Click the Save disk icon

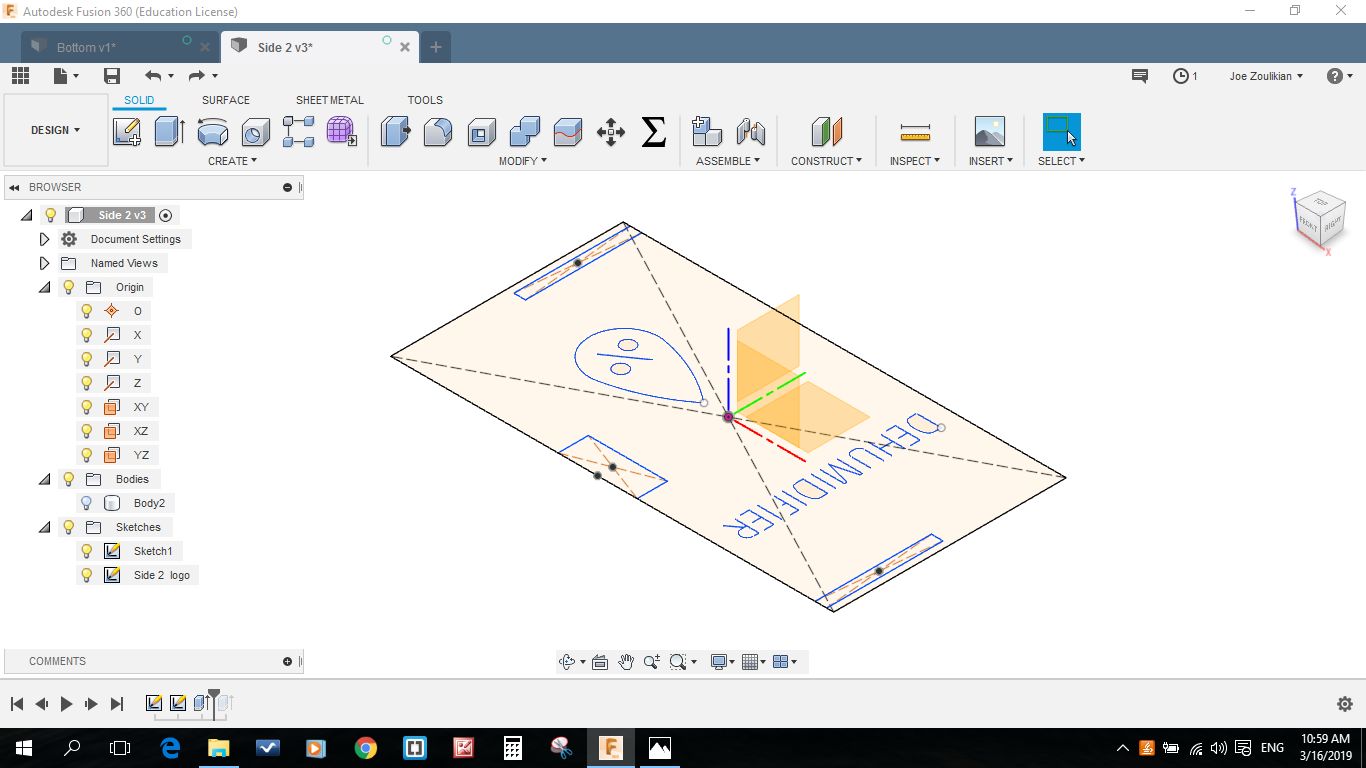click(112, 76)
